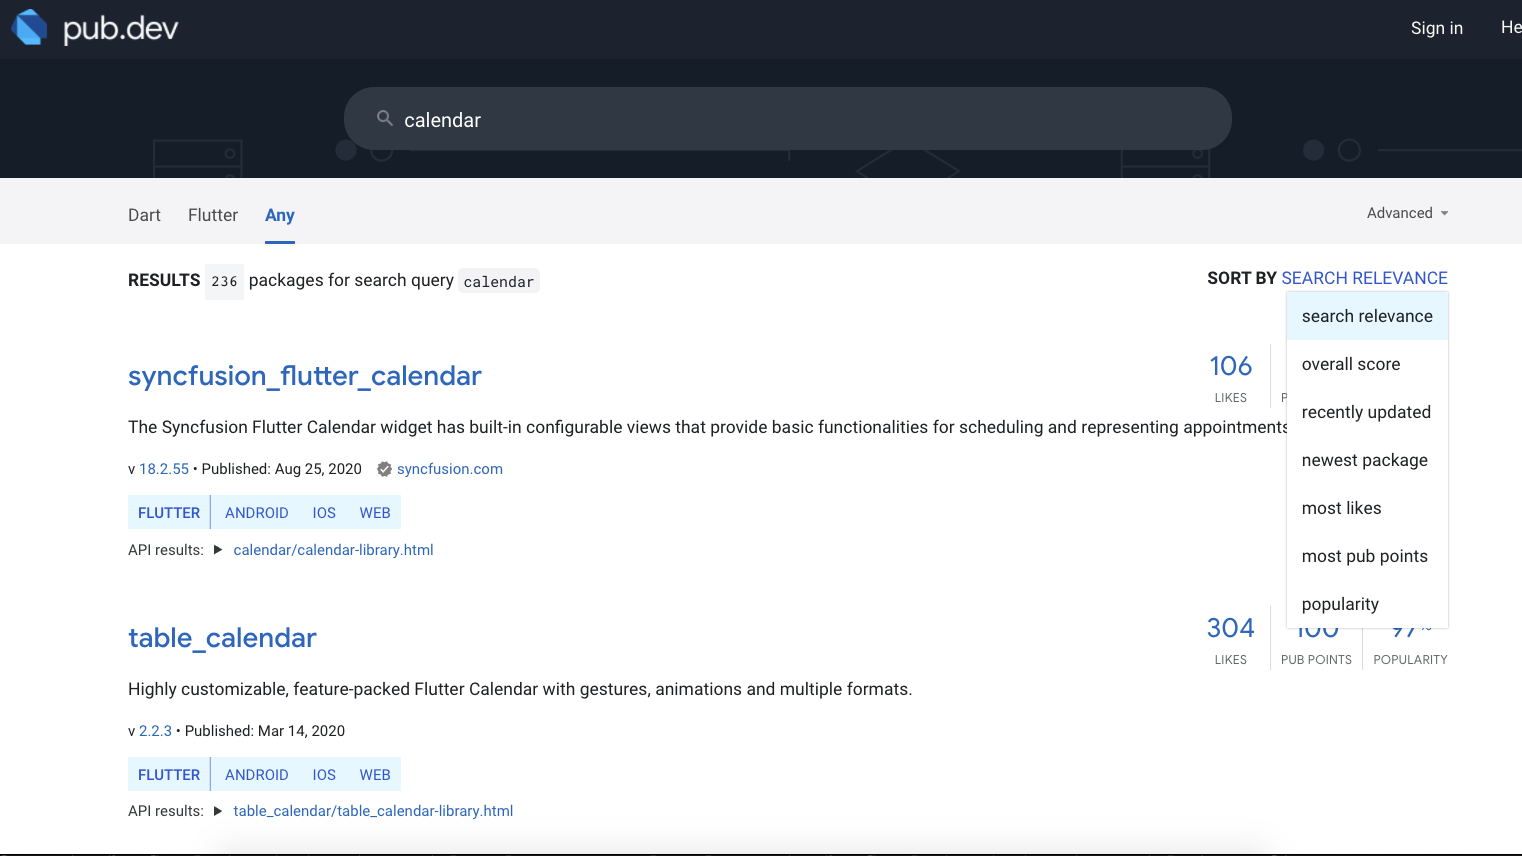Click 'Published: Mar 14, 2020' text
1522x856 pixels.
click(x=265, y=731)
